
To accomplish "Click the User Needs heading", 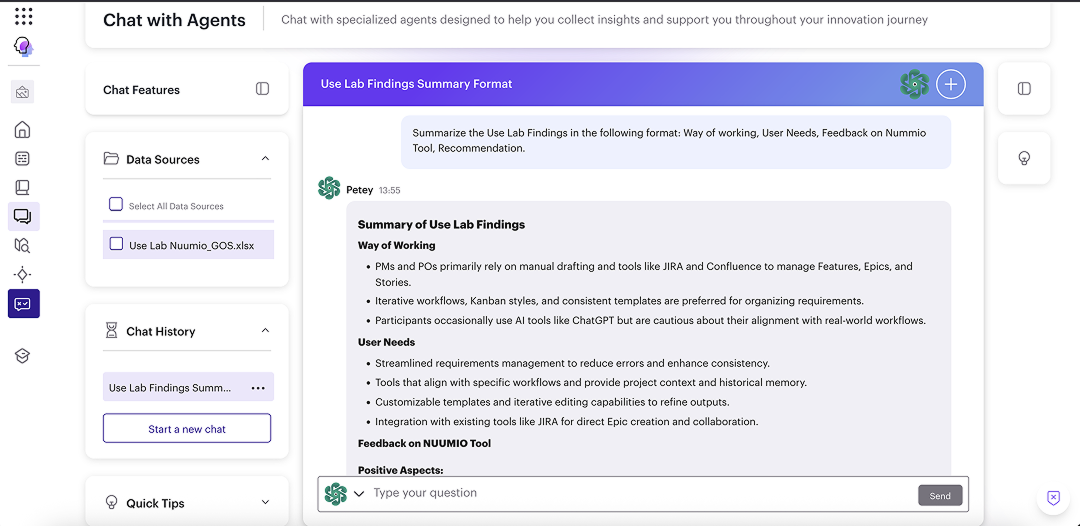I will (x=386, y=341).
